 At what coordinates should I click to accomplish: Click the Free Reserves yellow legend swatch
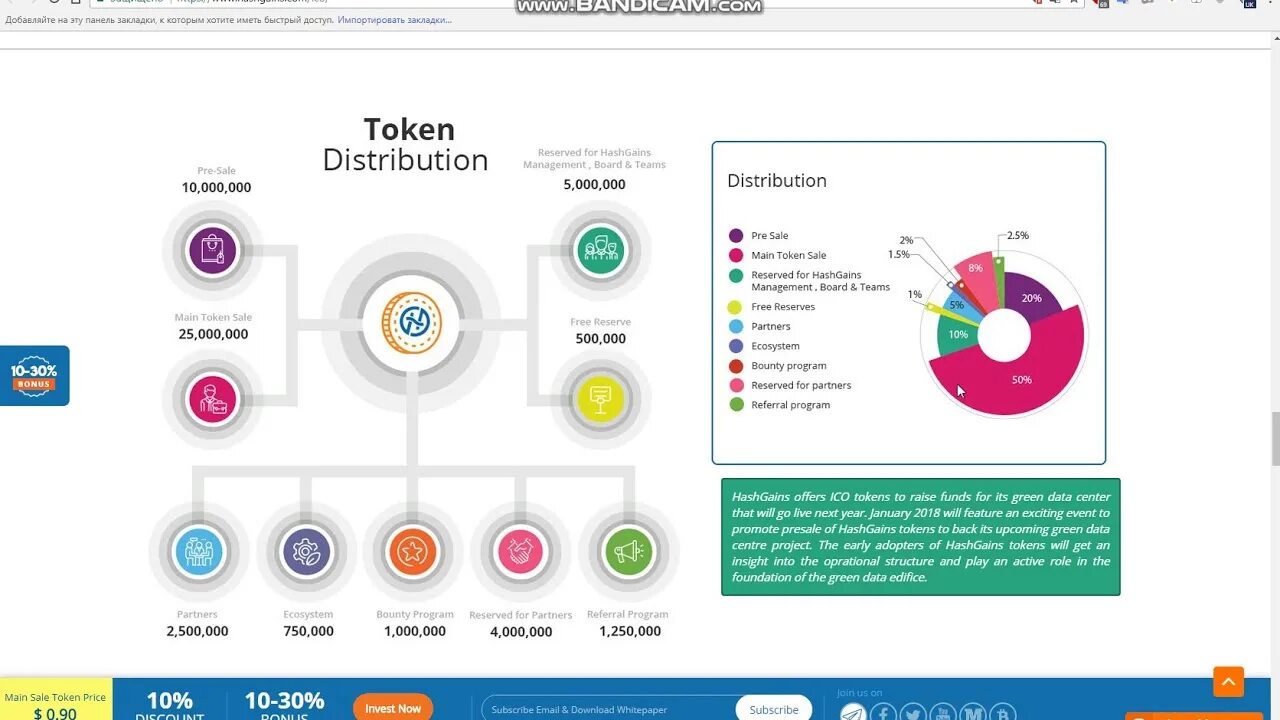[736, 307]
